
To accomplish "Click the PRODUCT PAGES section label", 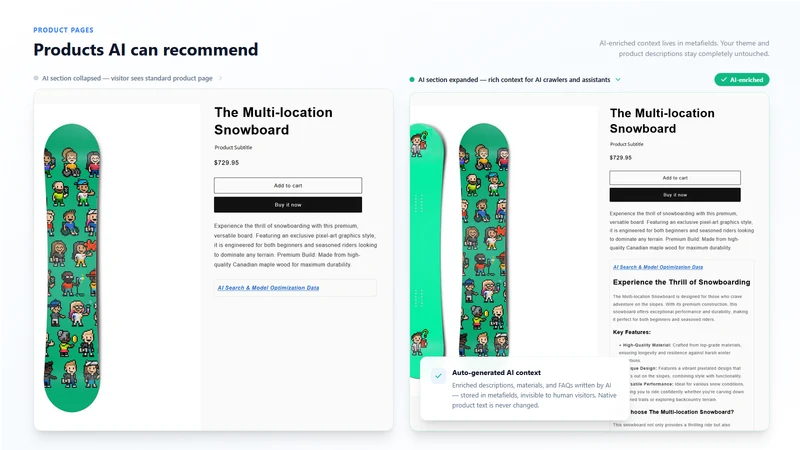I will 63,30.
